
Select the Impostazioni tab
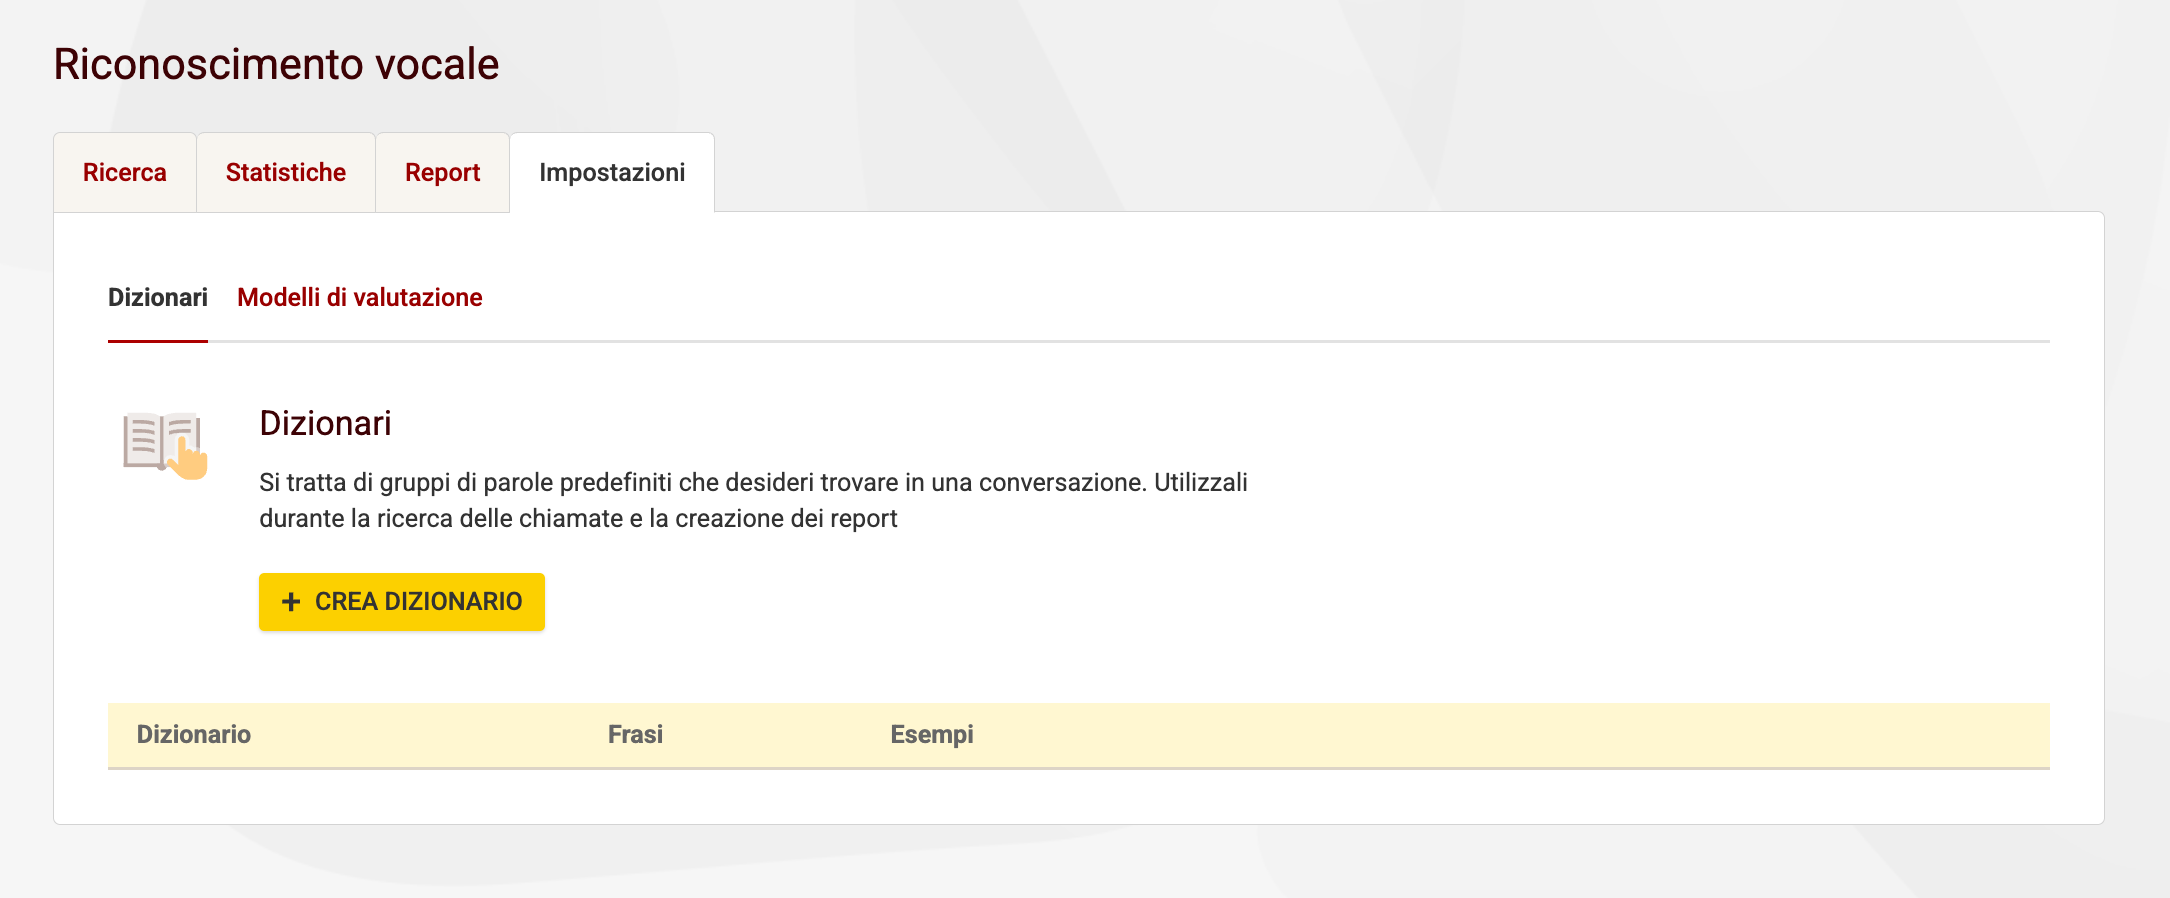(x=612, y=172)
